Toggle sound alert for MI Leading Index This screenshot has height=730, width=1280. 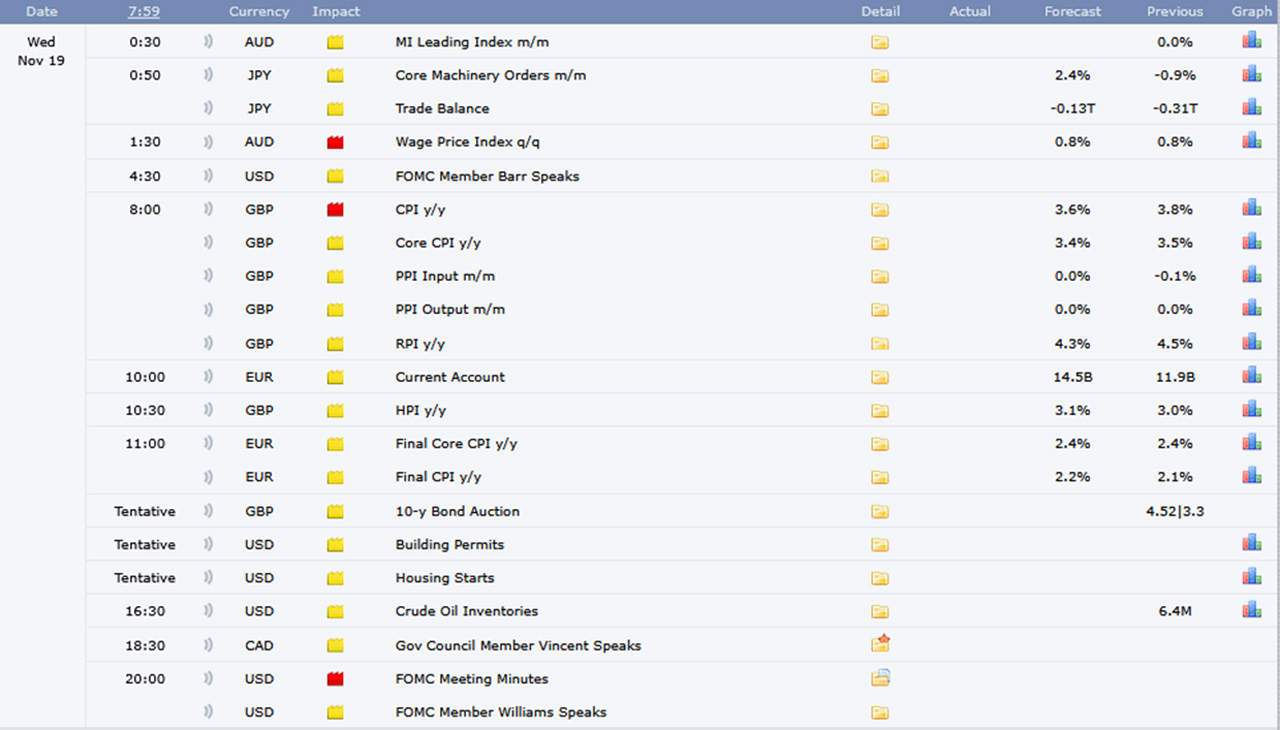click(x=208, y=42)
